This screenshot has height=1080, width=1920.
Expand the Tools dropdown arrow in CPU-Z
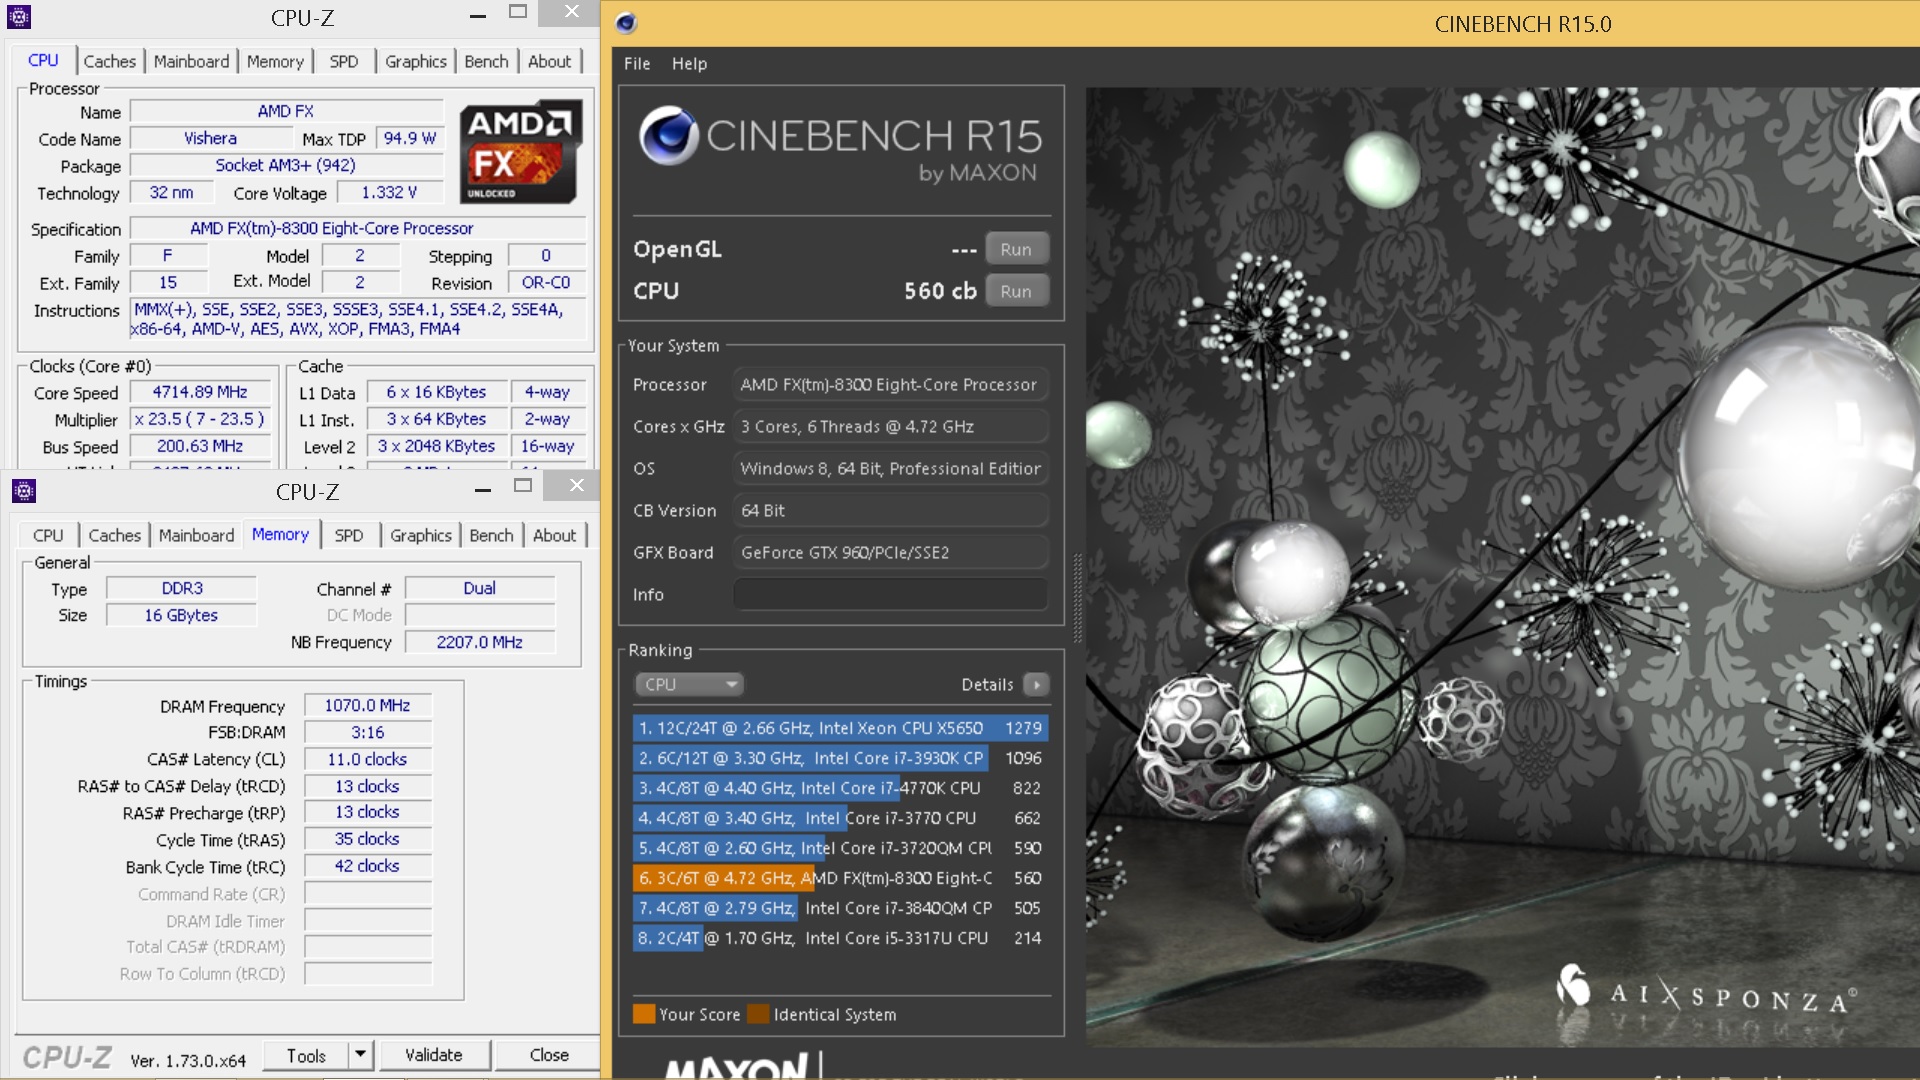click(360, 1055)
